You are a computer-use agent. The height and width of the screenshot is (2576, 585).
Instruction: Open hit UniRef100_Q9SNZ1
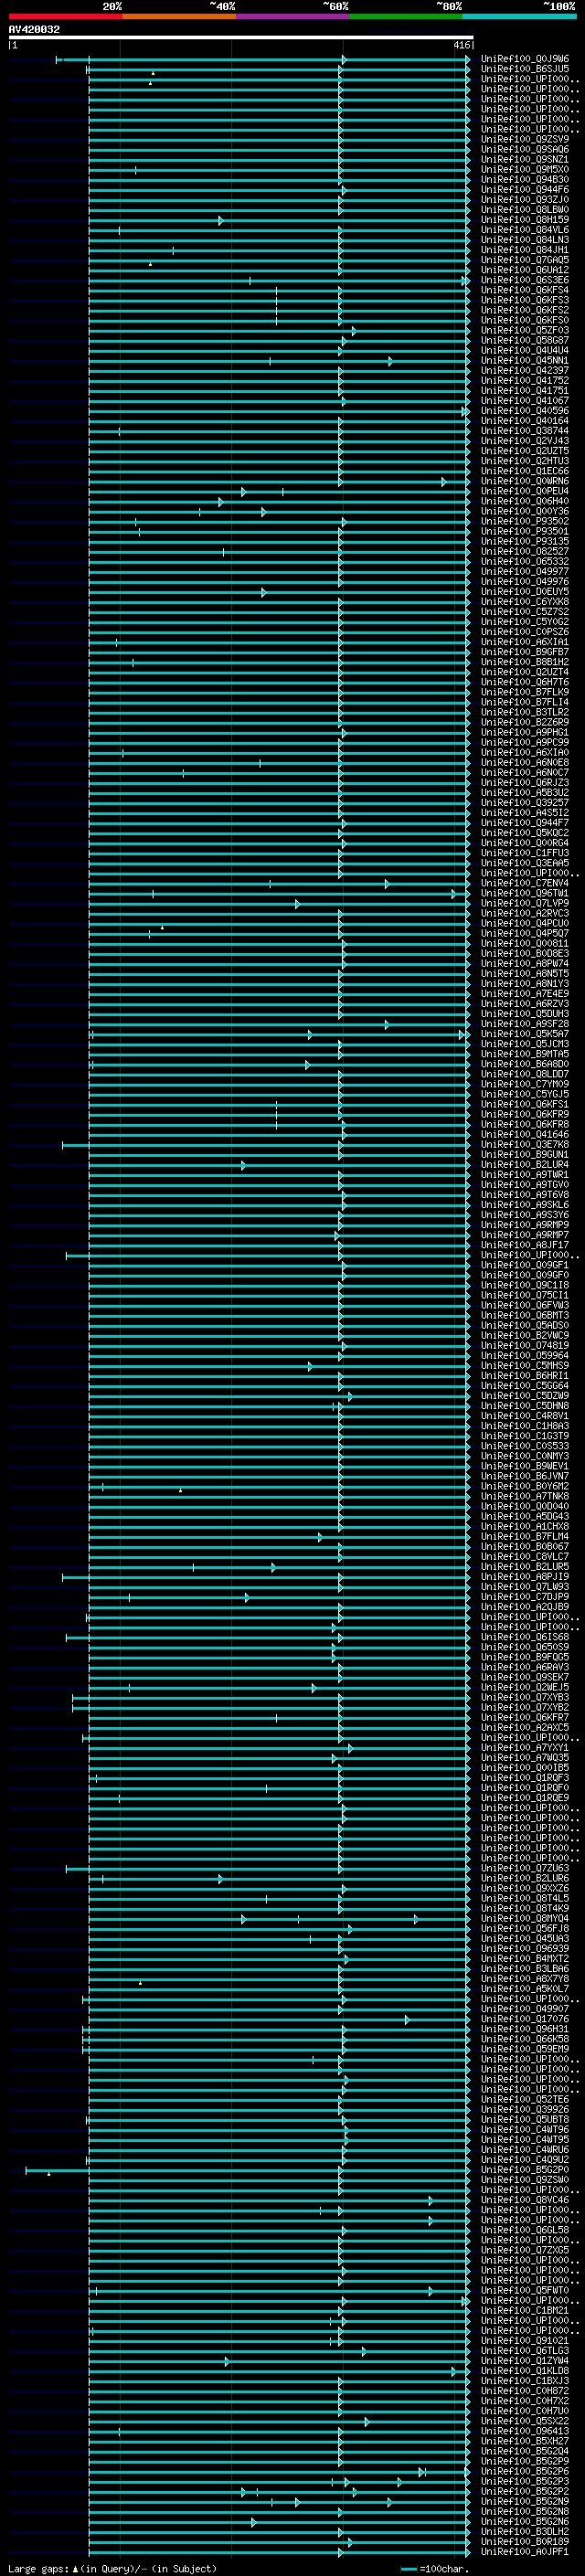coord(524,159)
